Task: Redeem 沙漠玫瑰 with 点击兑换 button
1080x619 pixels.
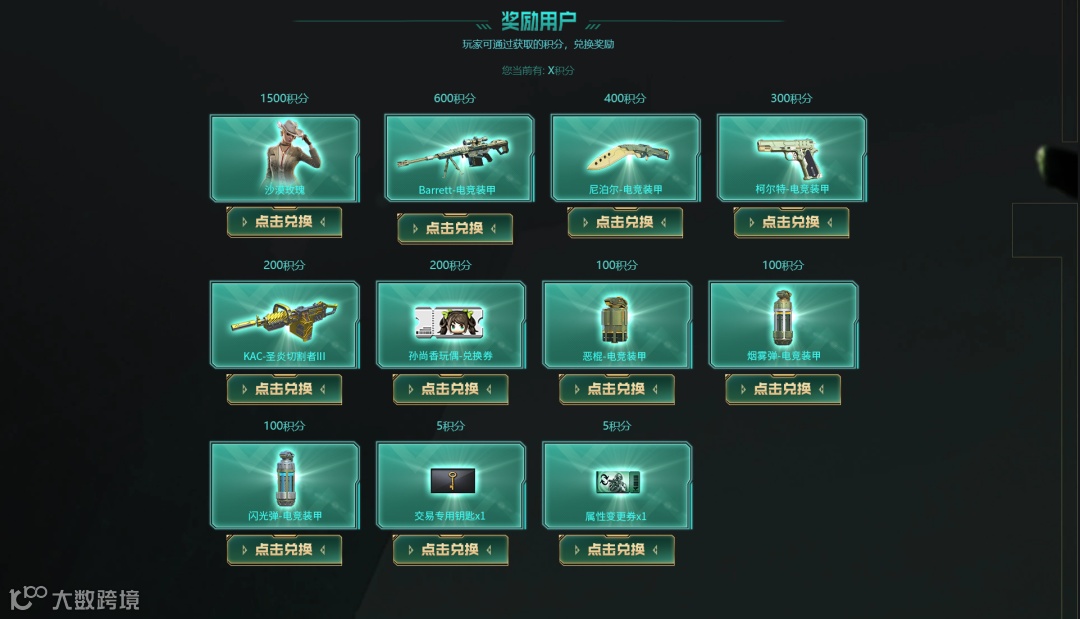Action: pos(284,222)
